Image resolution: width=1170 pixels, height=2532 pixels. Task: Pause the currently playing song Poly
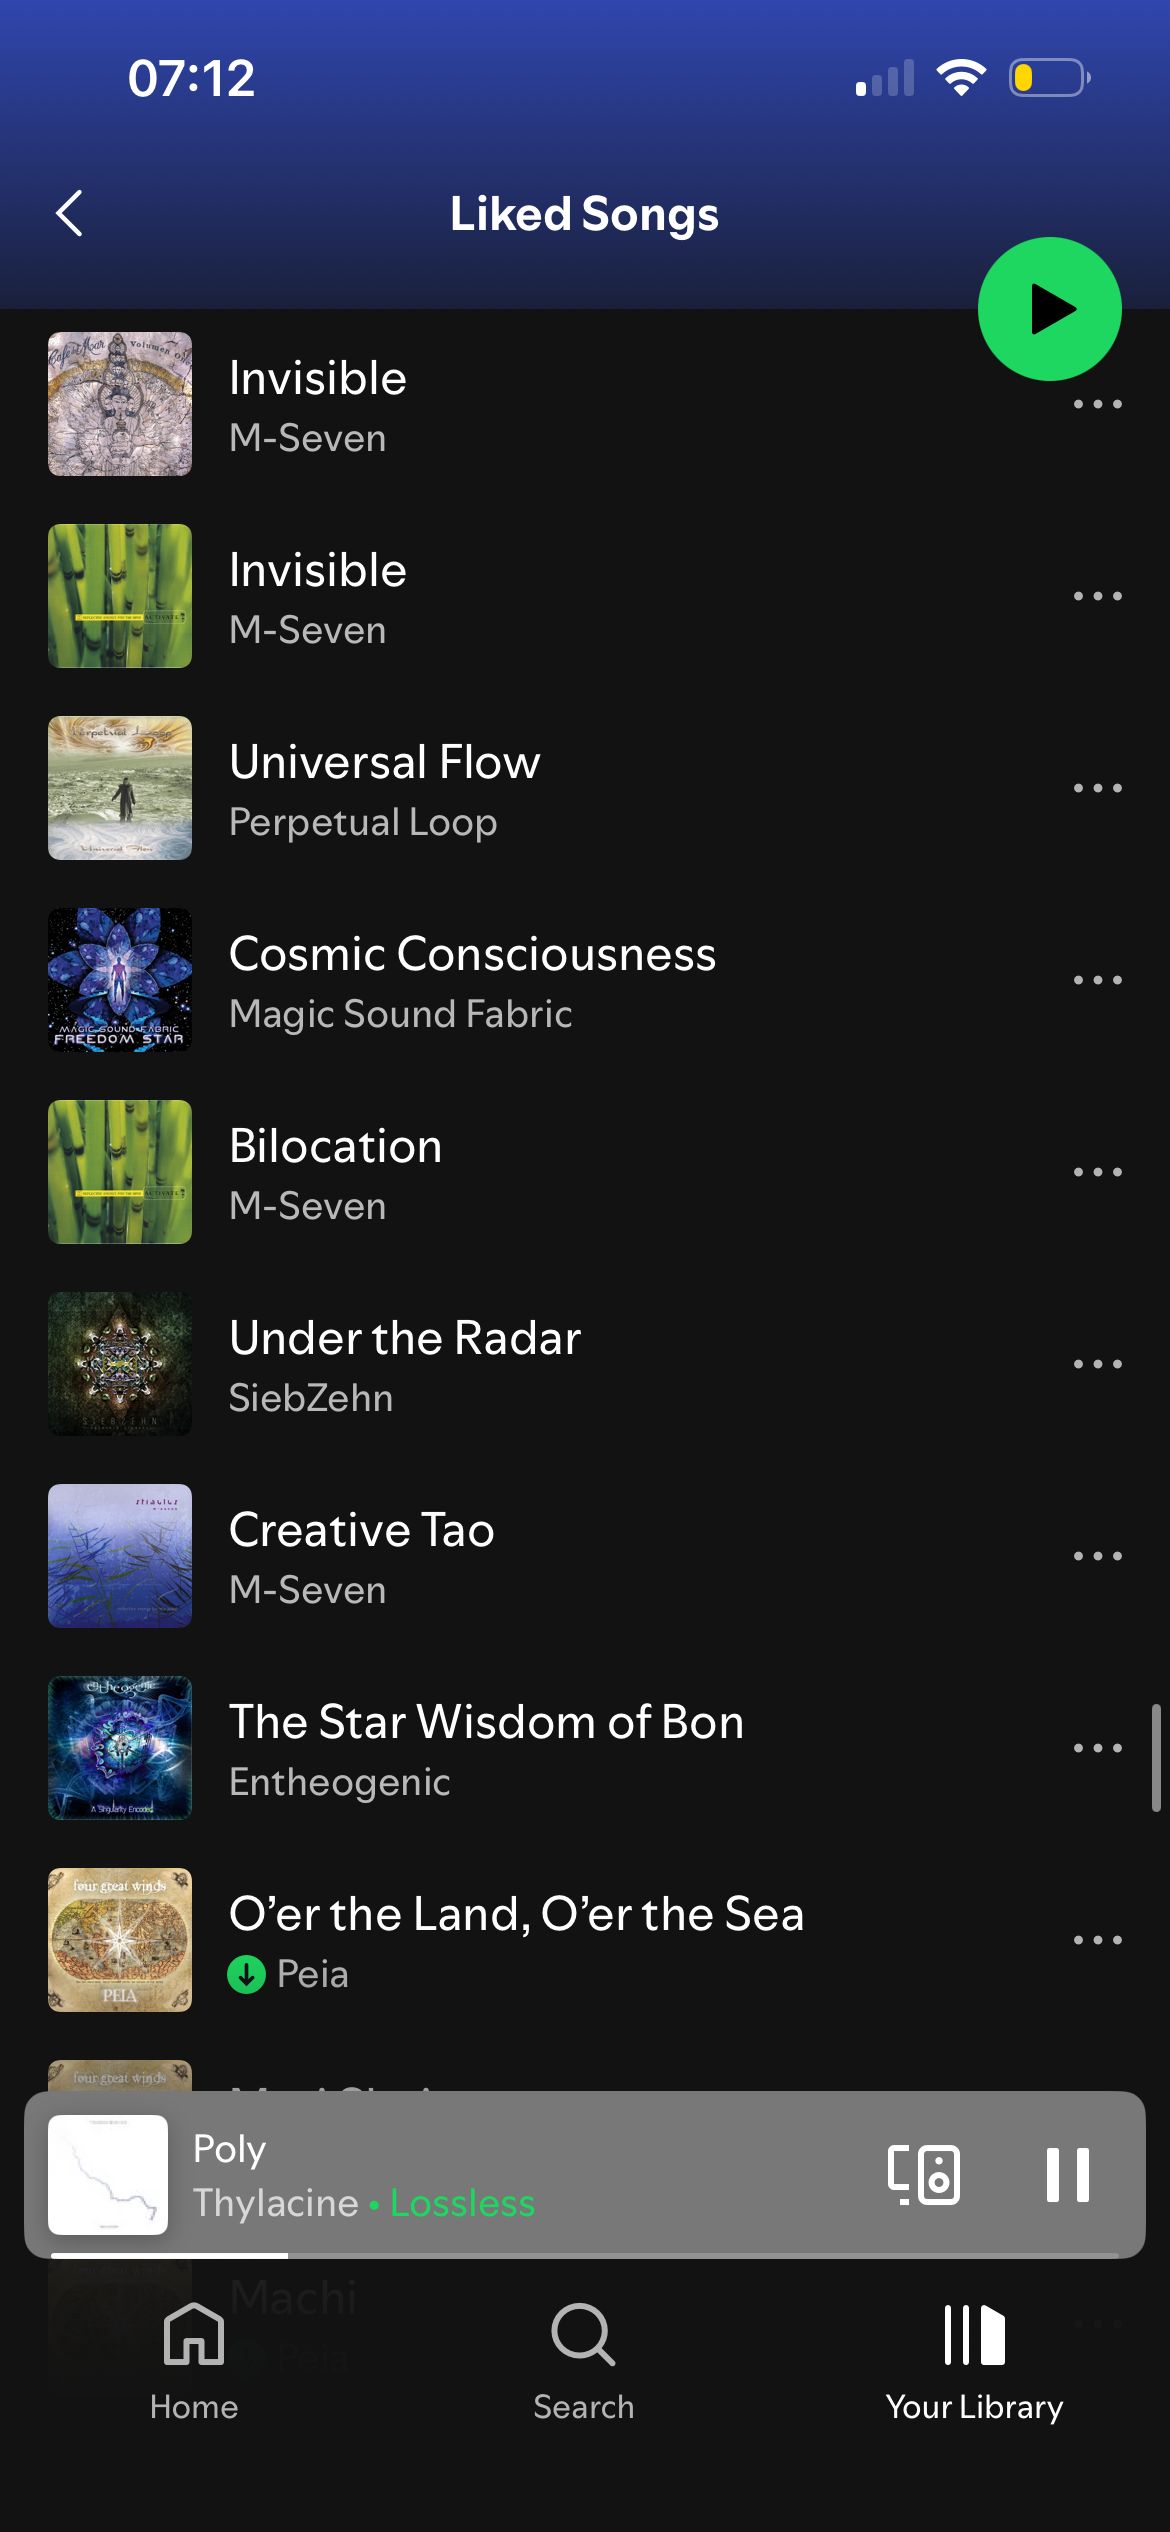coord(1067,2174)
